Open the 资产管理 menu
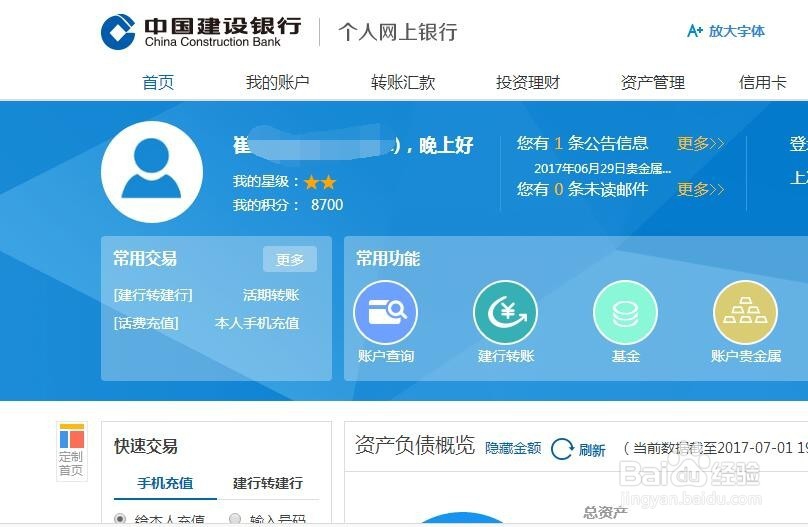808x527 pixels. [653, 82]
